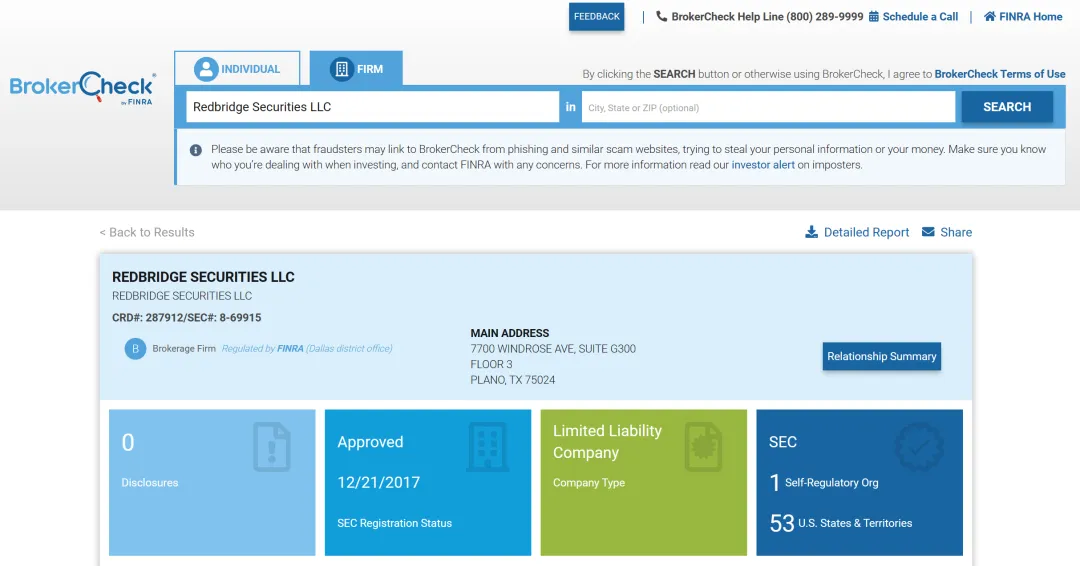Open the Feedback button

[x=596, y=17]
